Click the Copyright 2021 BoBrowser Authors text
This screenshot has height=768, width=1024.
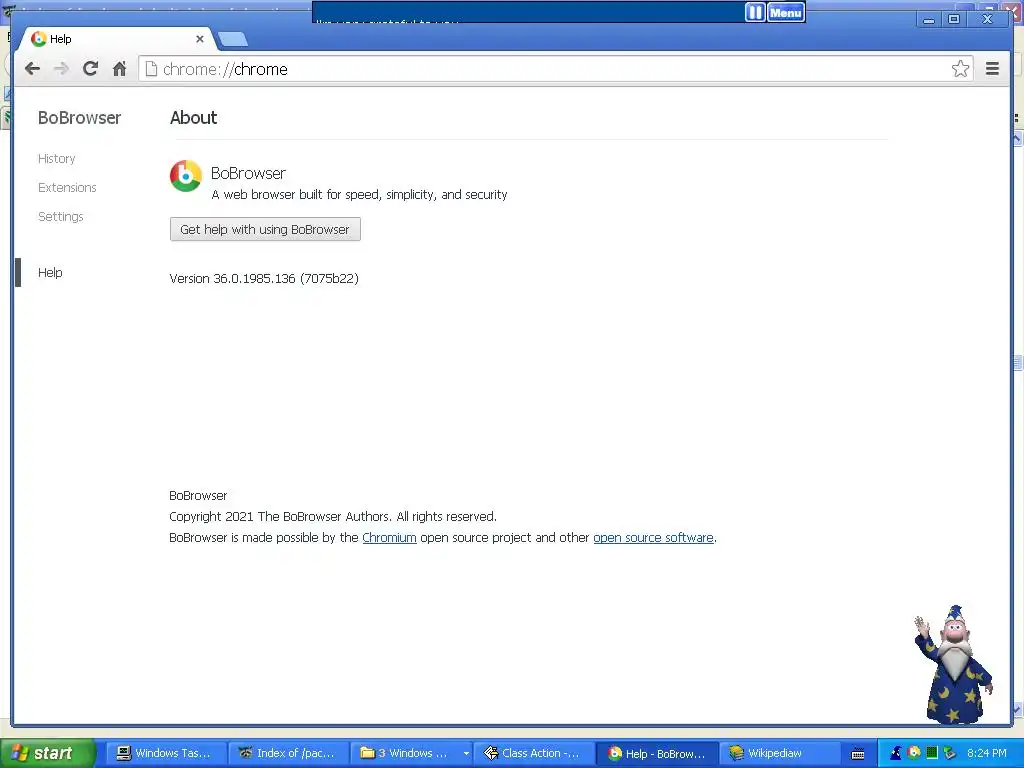pos(332,517)
